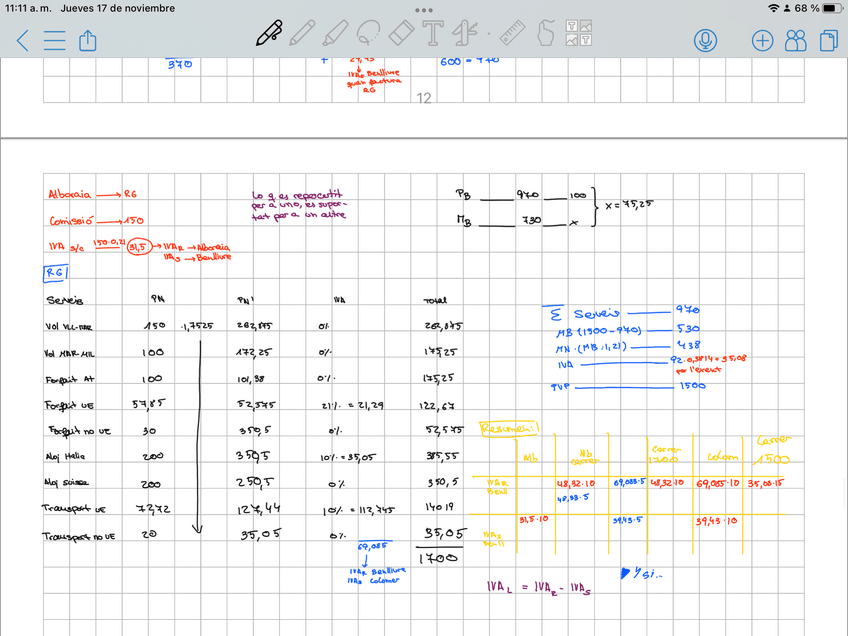Tap the plus button to add content
Viewport: 848px width, 636px height.
click(762, 40)
